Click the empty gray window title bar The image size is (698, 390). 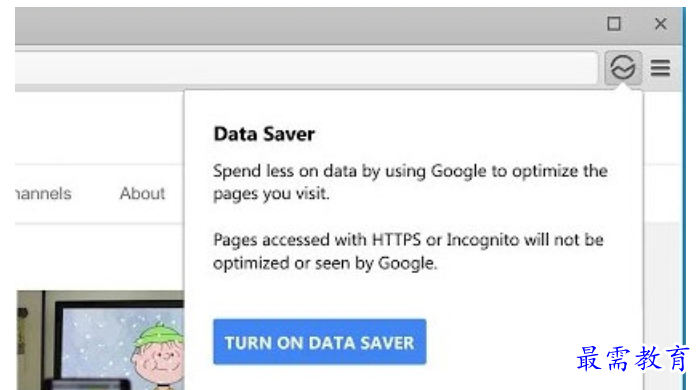coord(307,24)
